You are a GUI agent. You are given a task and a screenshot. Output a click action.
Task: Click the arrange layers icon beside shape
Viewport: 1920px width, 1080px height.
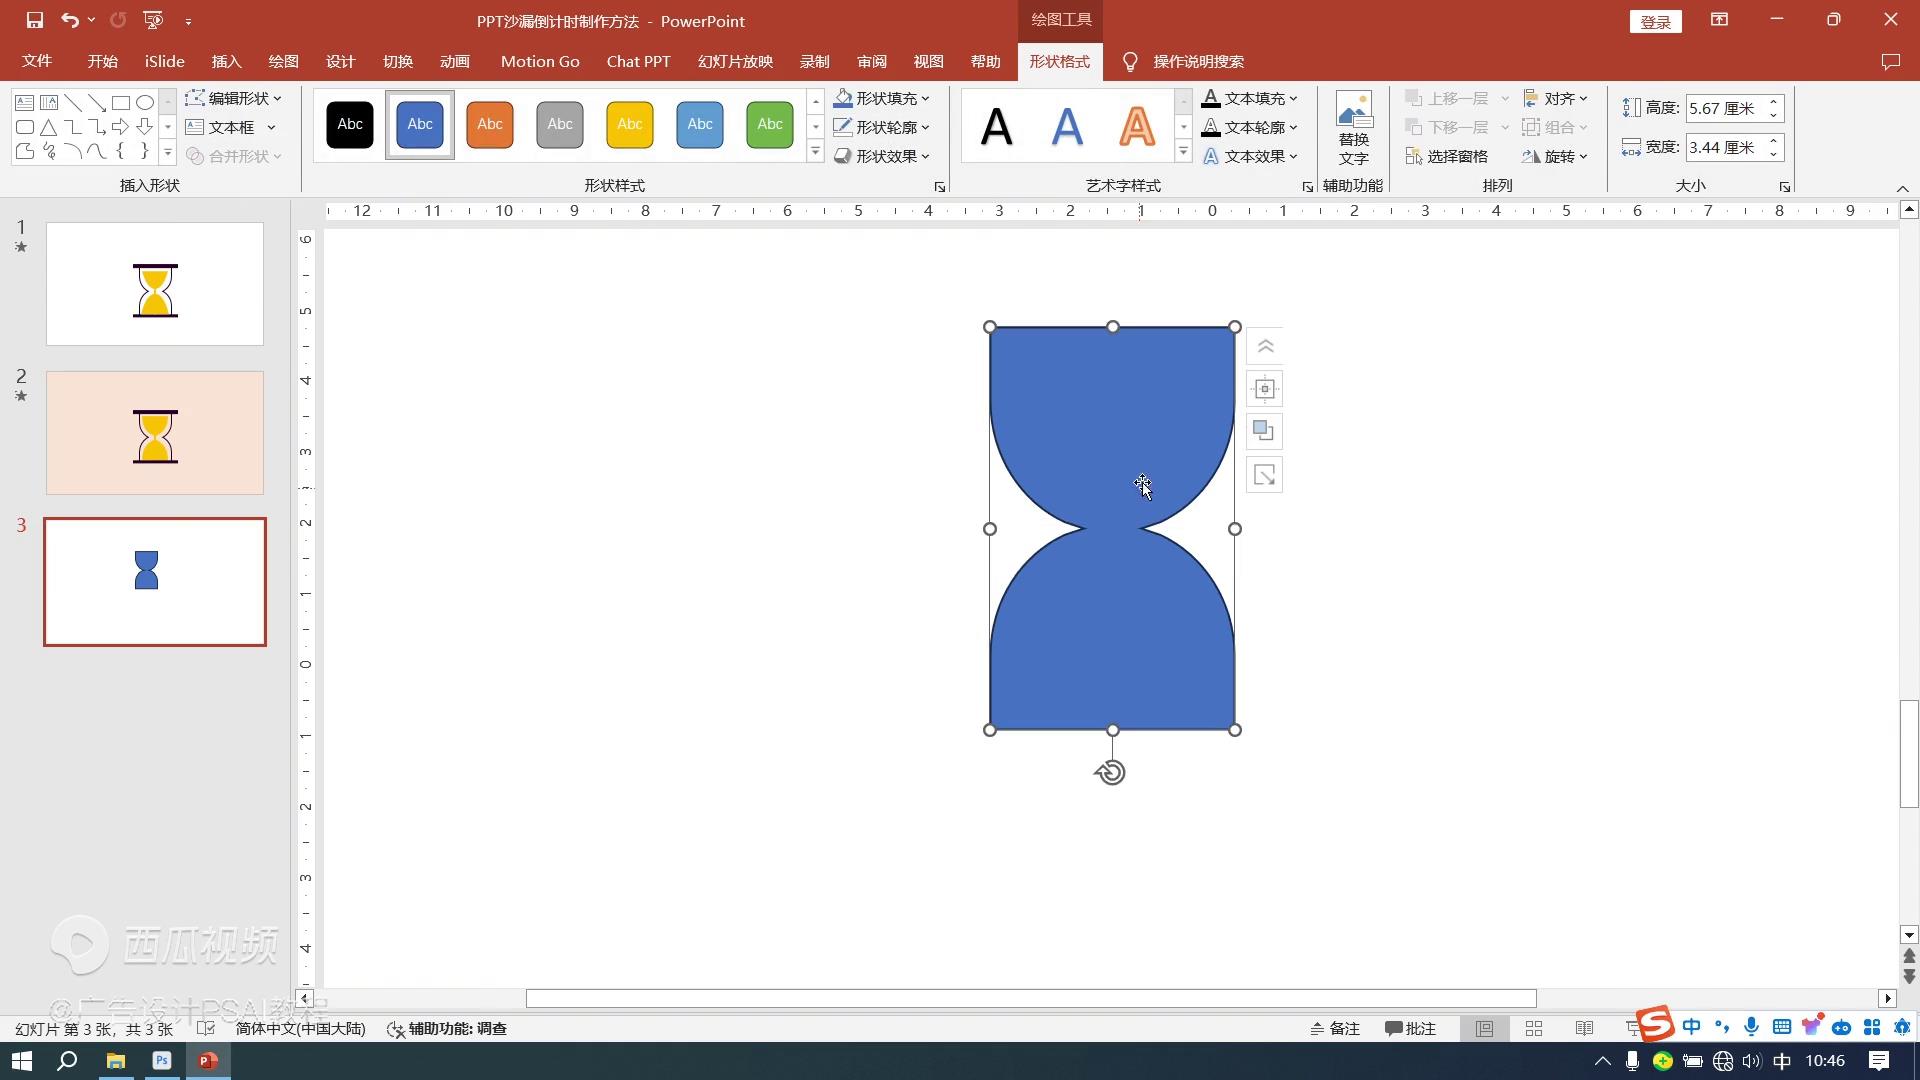[1265, 431]
